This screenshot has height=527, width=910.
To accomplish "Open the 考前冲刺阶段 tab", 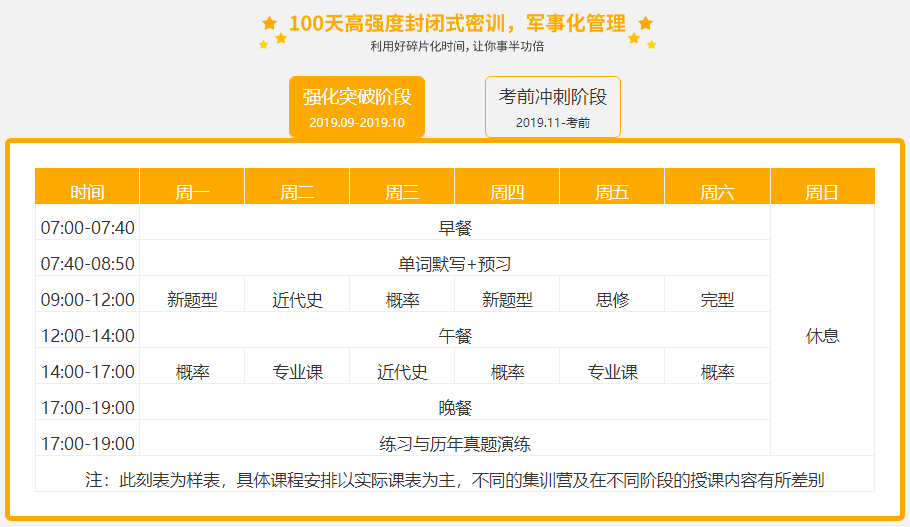I will coord(553,106).
